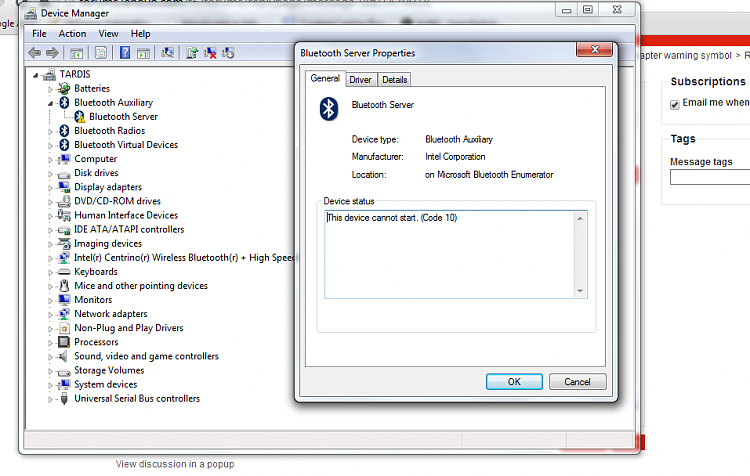Switch to the Driver tab
This screenshot has width=750, height=476.
360,79
